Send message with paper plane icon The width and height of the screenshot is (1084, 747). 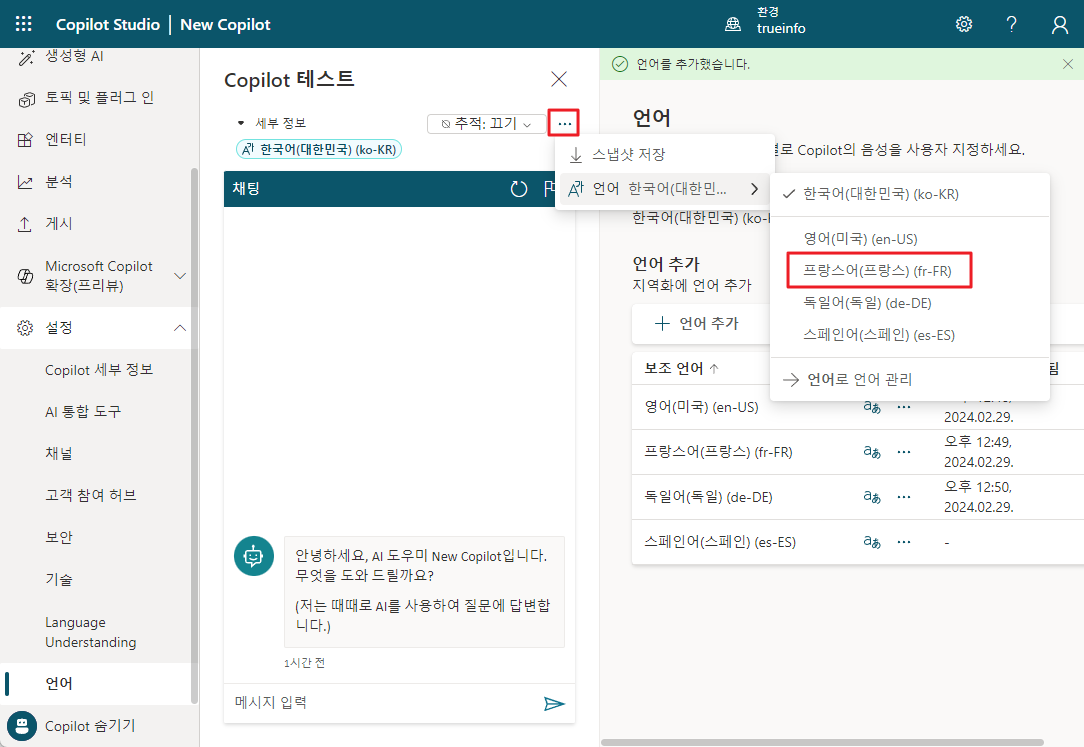(554, 703)
